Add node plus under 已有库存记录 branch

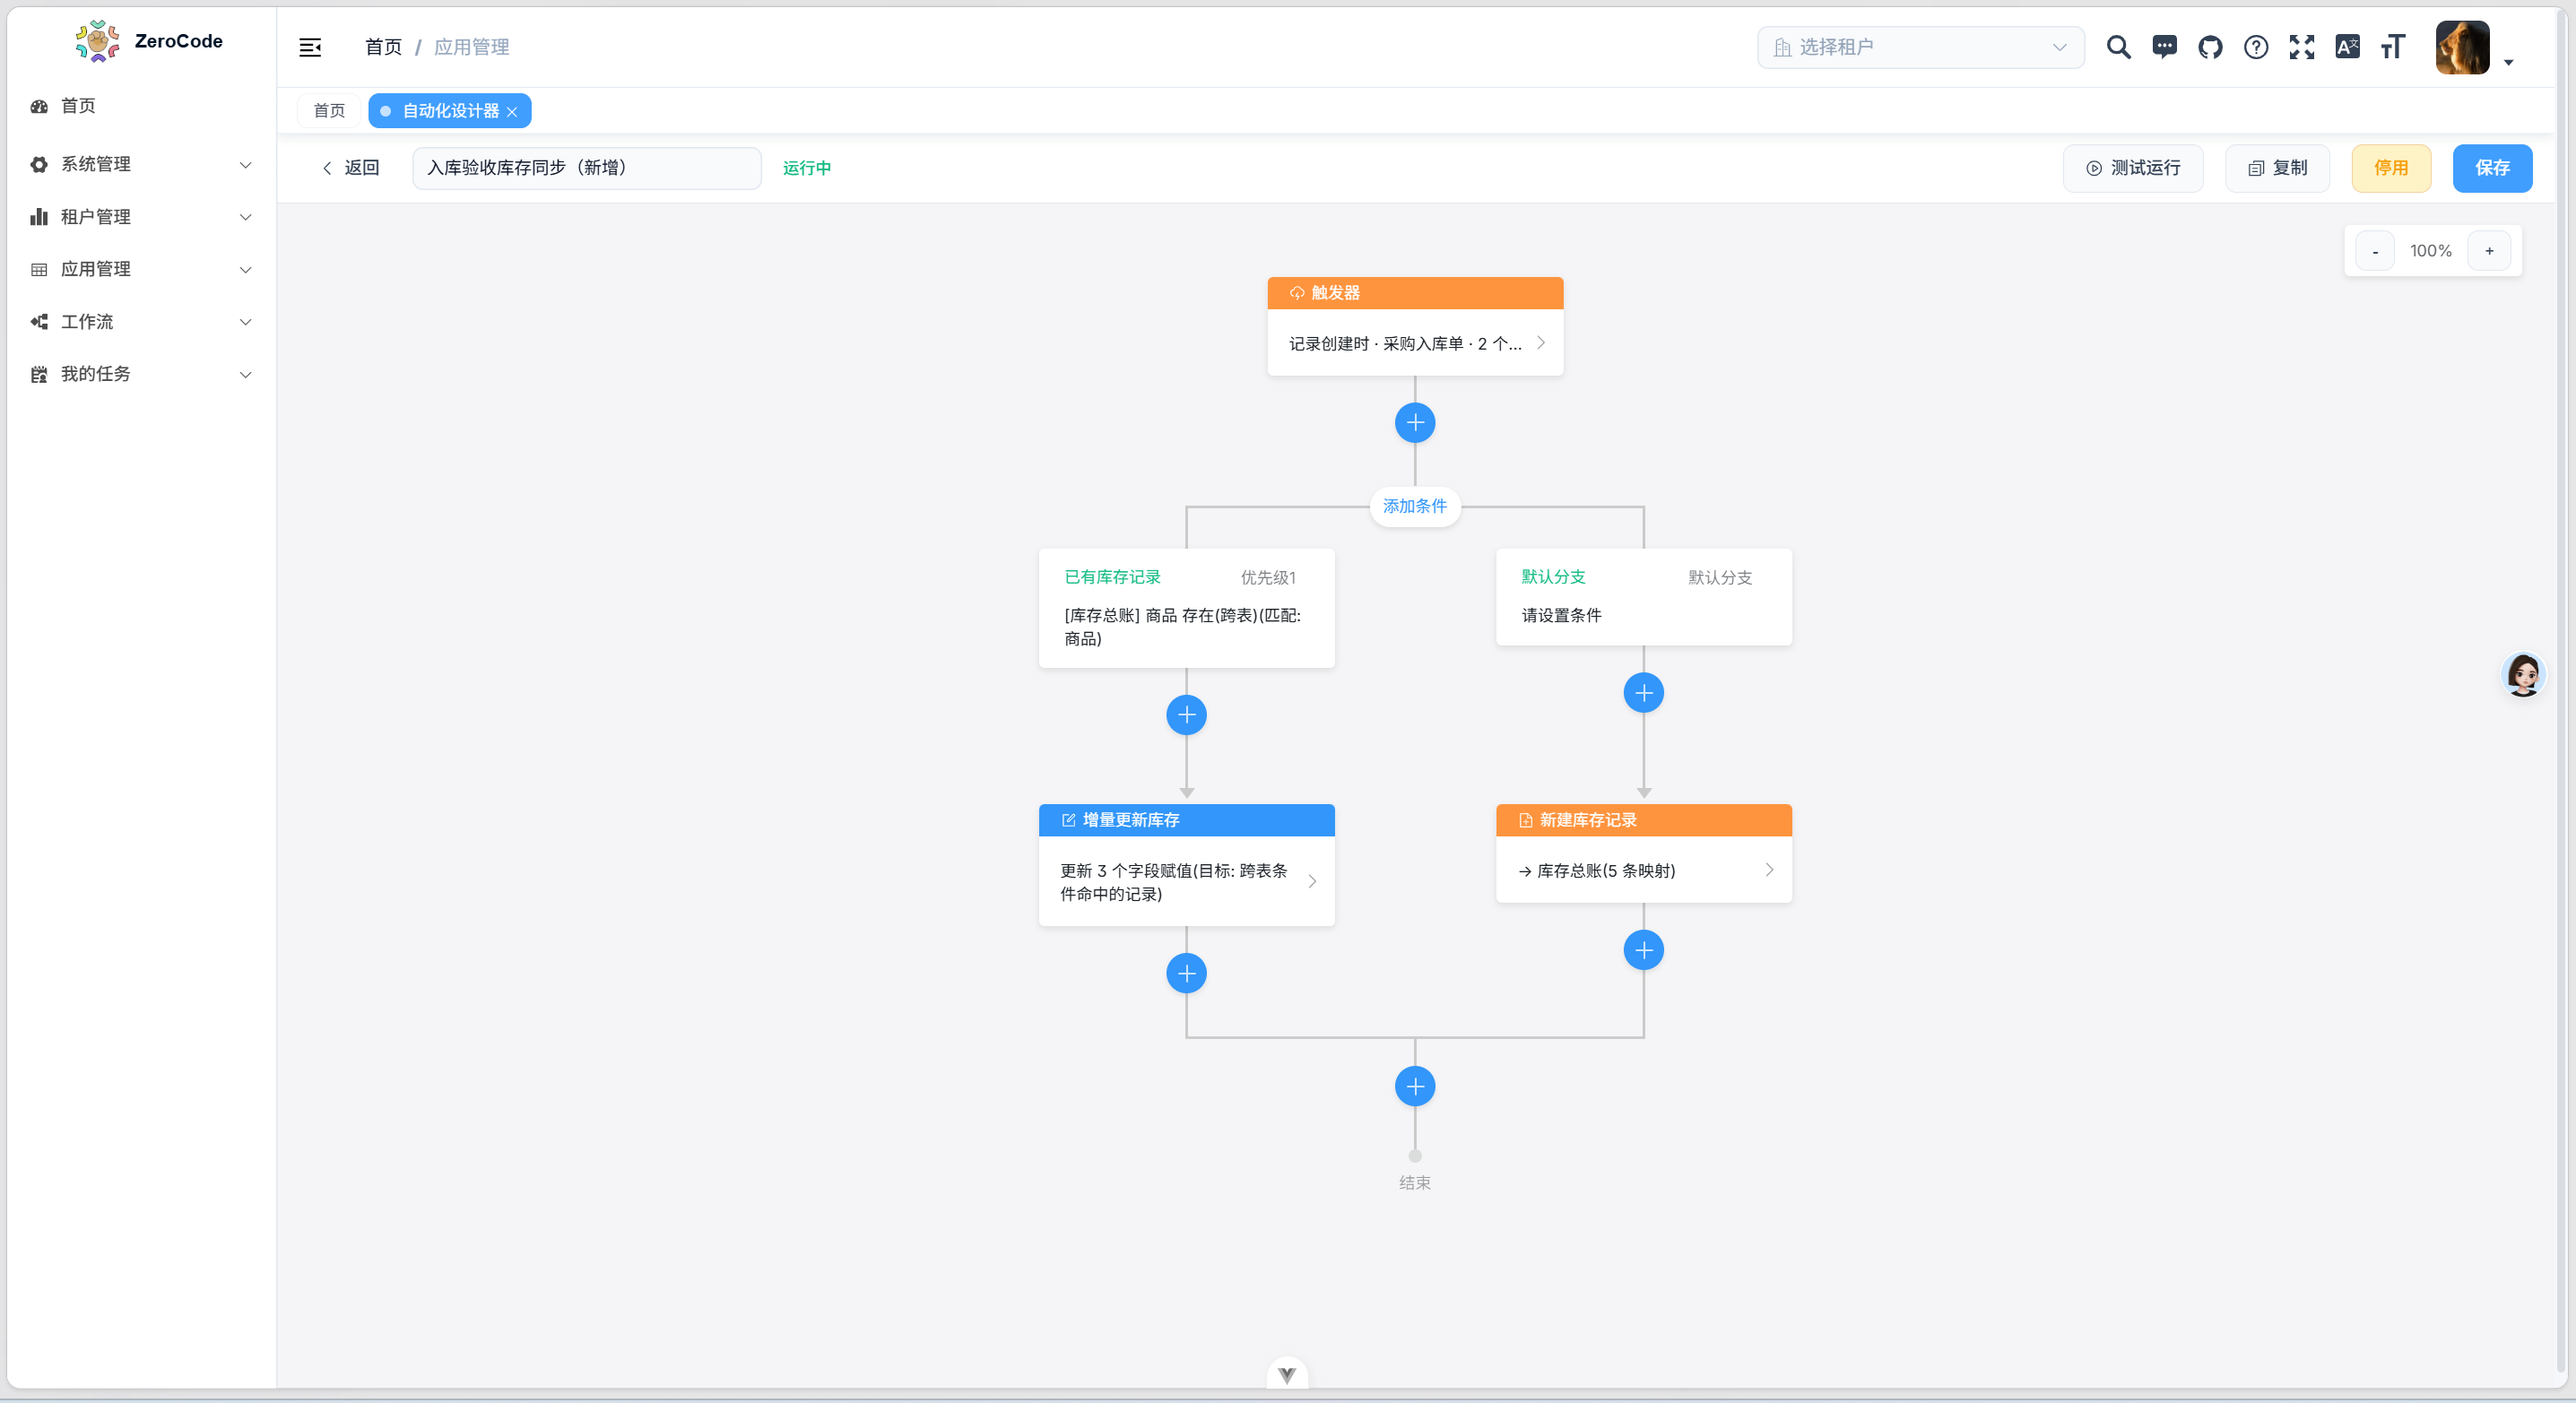1186,715
